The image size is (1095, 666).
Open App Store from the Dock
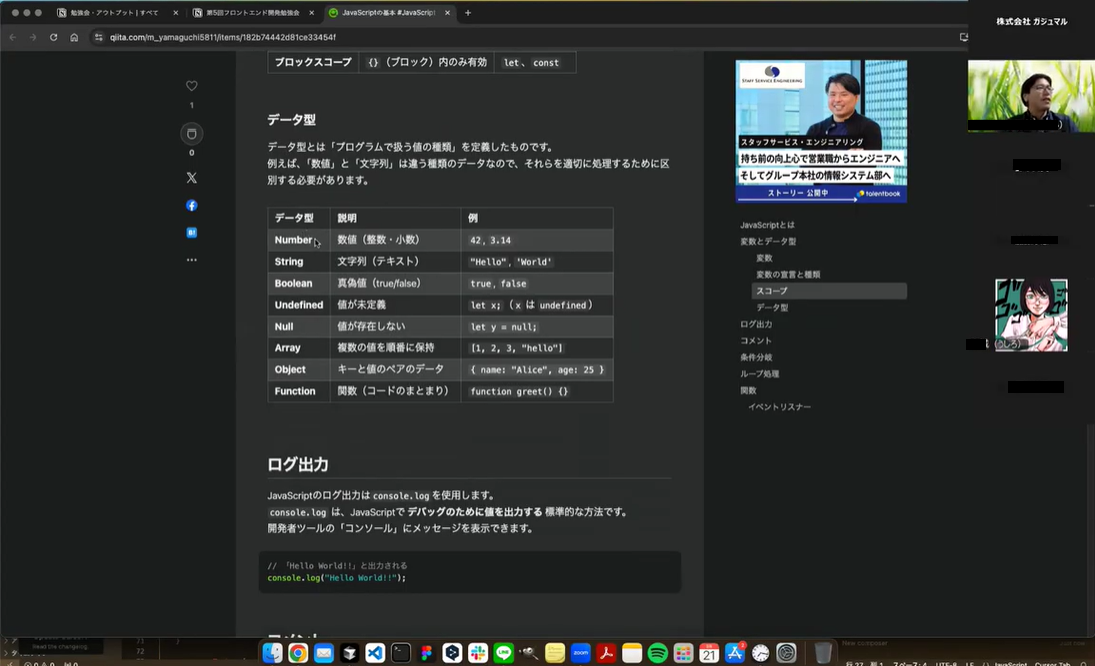[x=735, y=653]
